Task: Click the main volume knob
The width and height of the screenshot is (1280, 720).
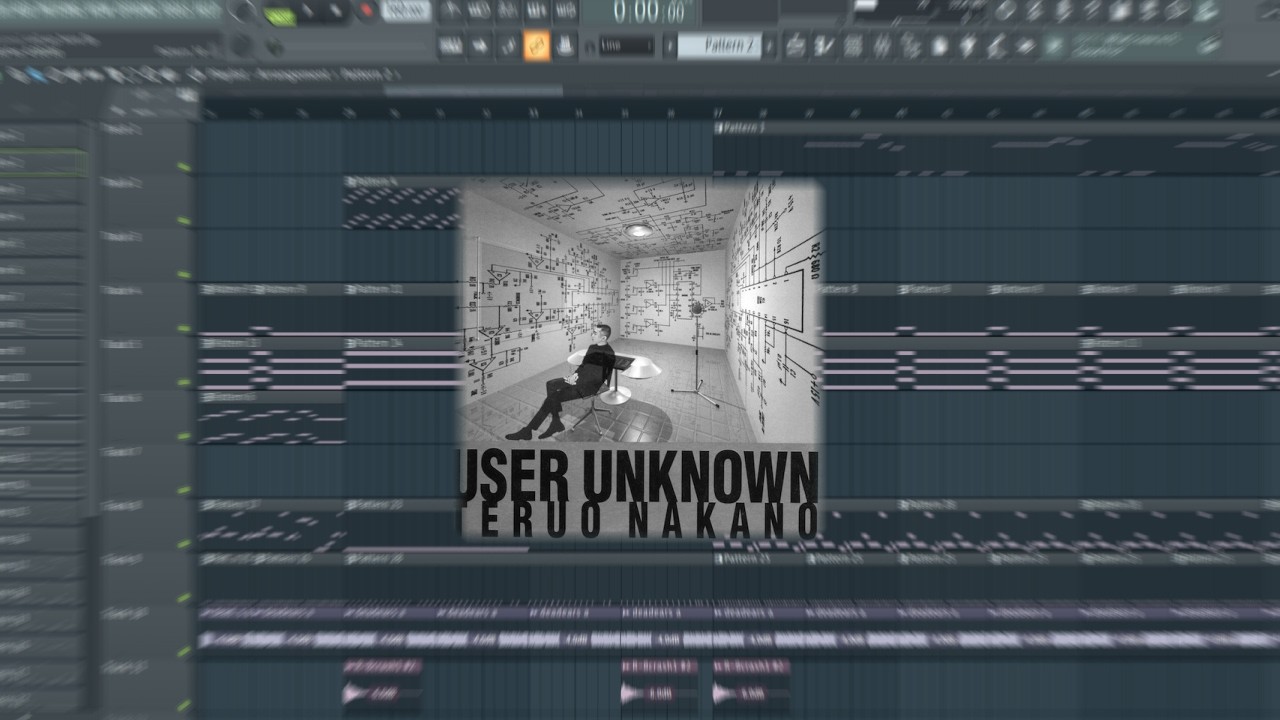Action: tap(242, 11)
